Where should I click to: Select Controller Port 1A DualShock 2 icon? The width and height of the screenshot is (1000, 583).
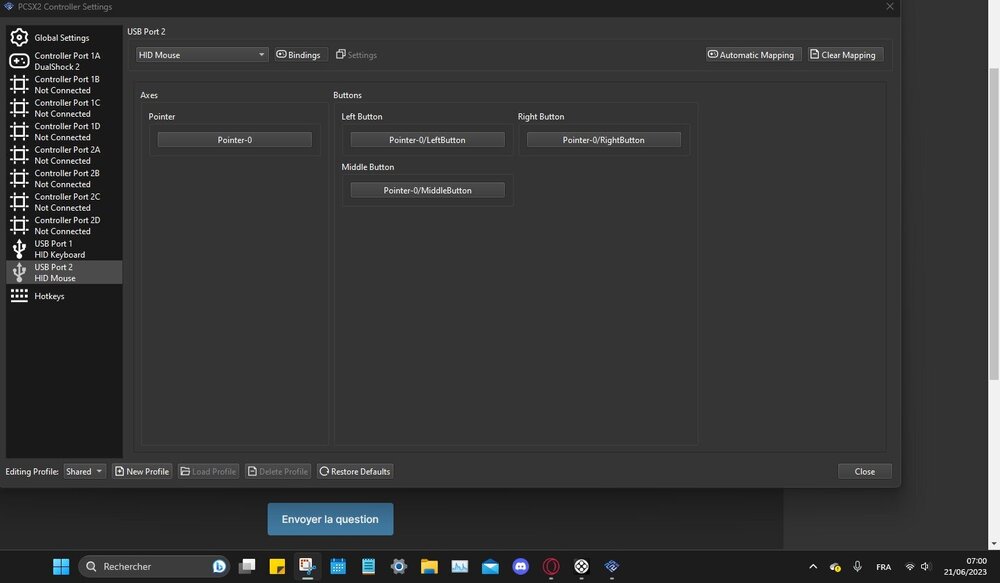[x=19, y=61]
